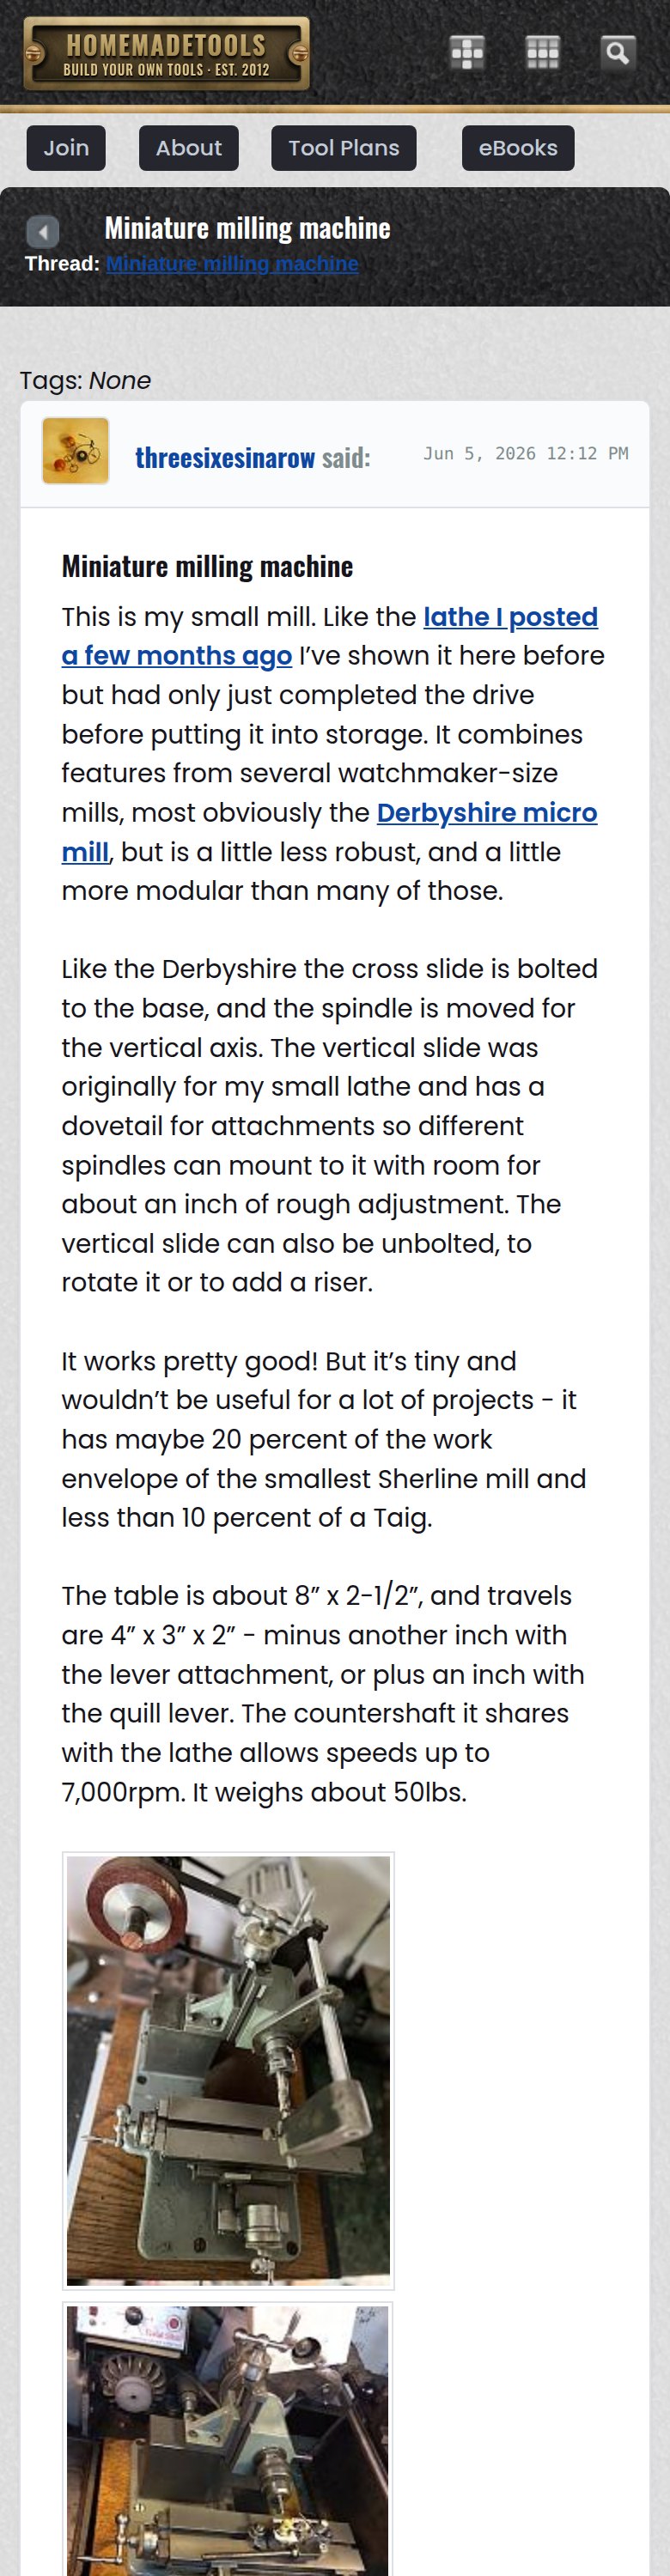Click the back arrow beside thread title

tap(42, 232)
